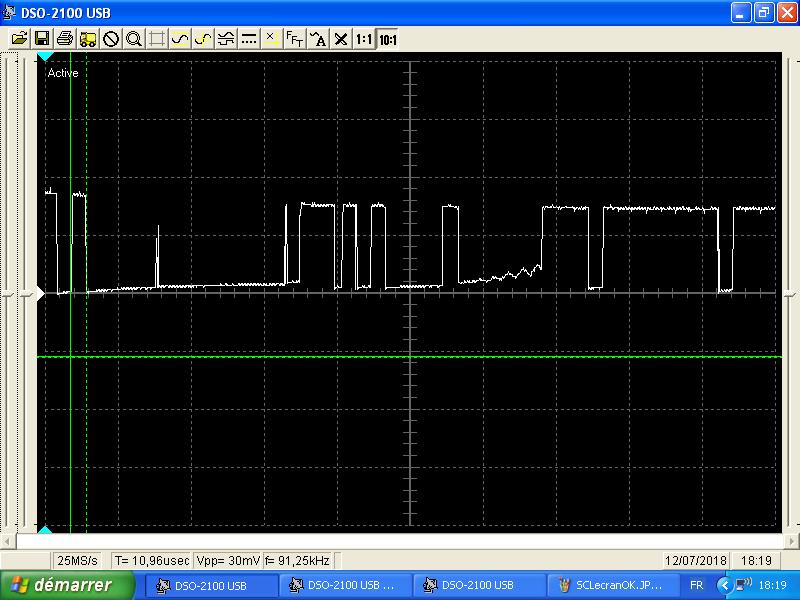Click the channel ground level arrow marker
Viewport: 800px width, 600px height.
[x=41, y=293]
